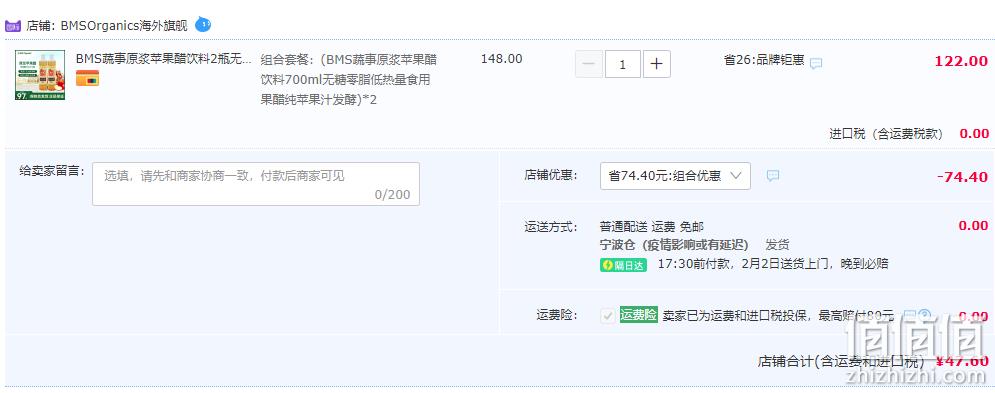
Task: Click the green 运费险 label badge
Action: click(638, 315)
